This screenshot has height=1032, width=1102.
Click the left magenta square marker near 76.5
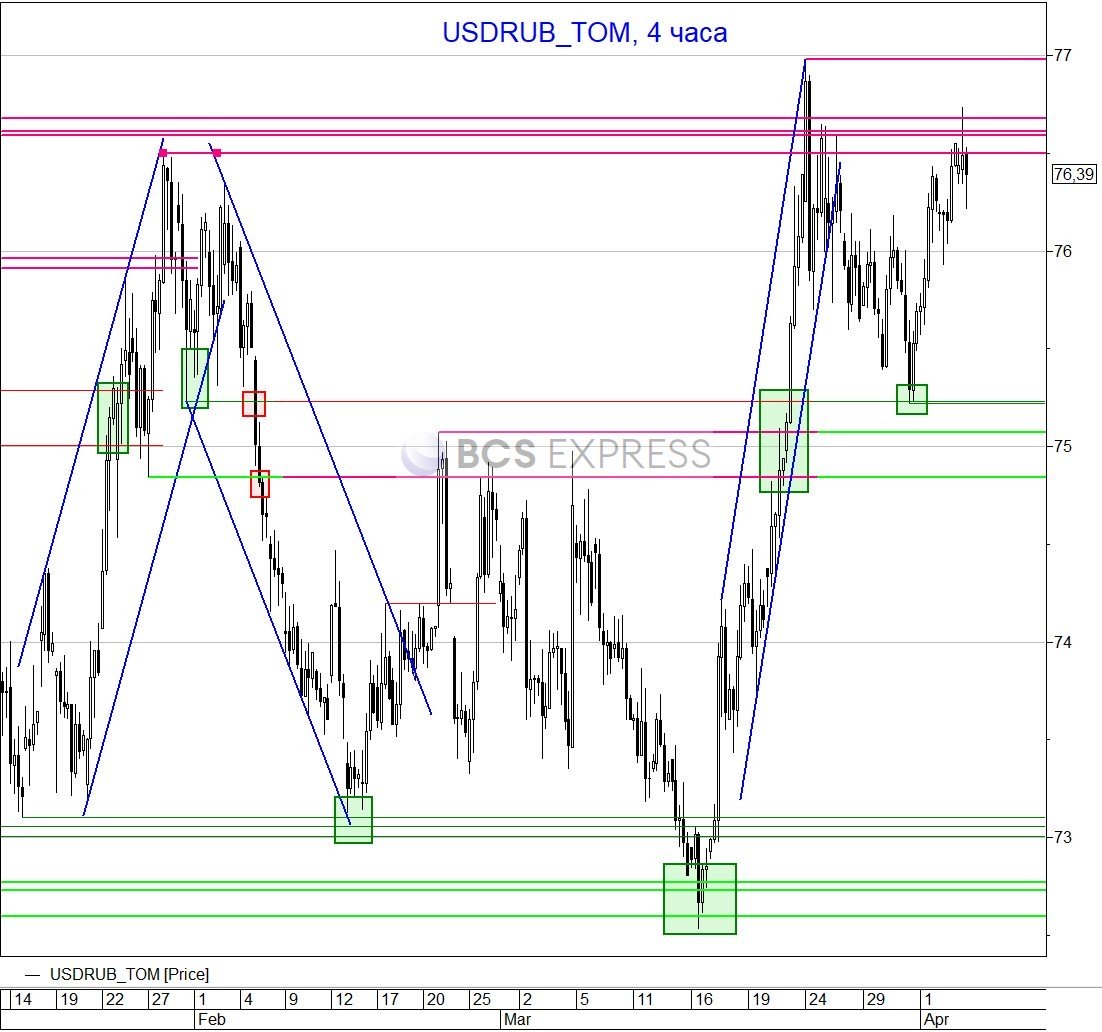[163, 153]
